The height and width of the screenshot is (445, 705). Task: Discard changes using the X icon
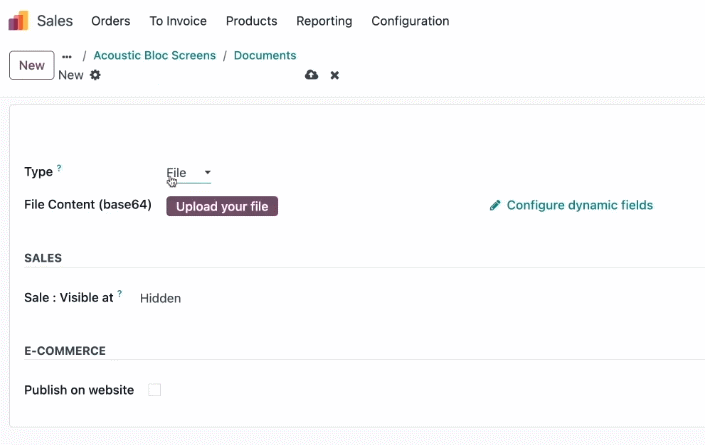(x=335, y=75)
